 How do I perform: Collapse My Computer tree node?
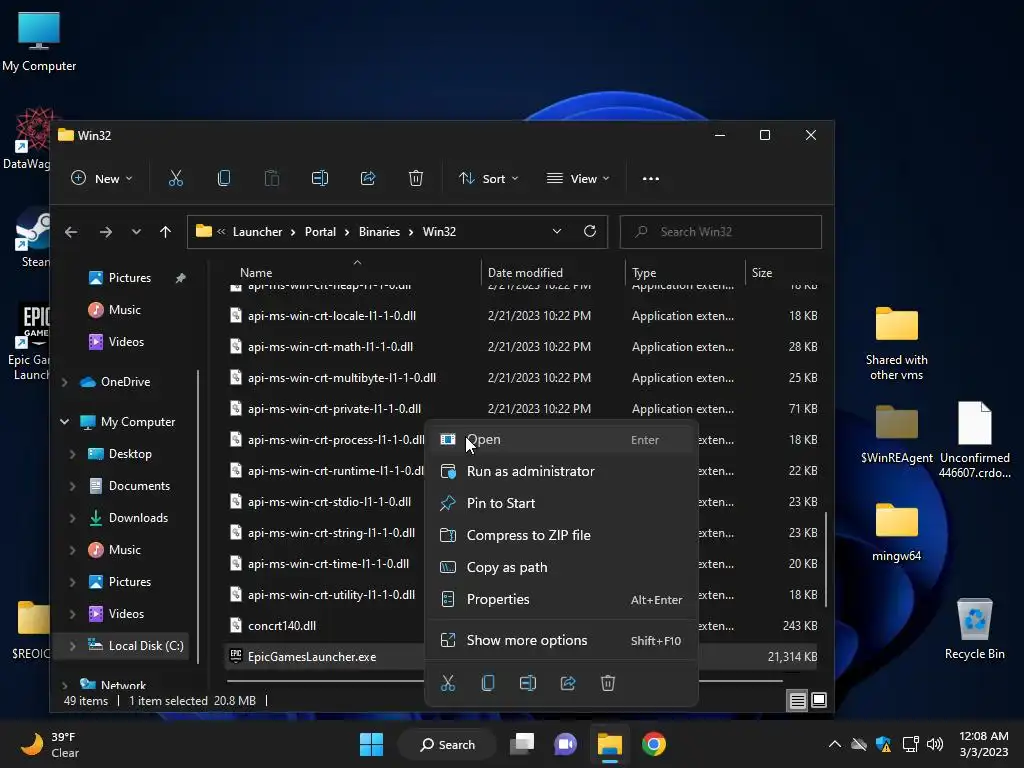pyautogui.click(x=65, y=422)
